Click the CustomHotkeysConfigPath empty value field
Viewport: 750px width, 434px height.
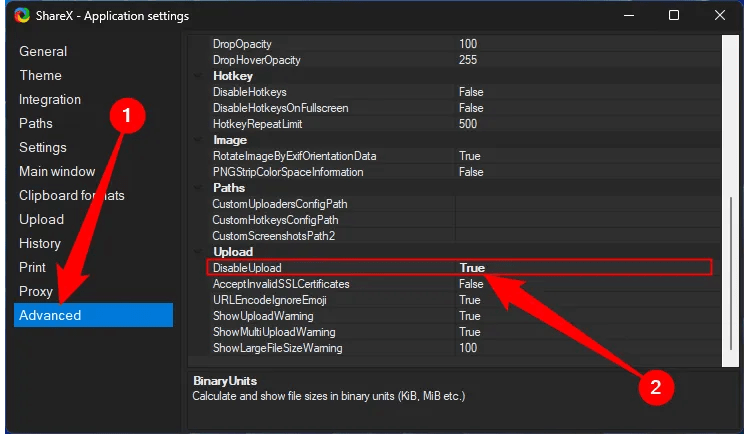coord(588,220)
